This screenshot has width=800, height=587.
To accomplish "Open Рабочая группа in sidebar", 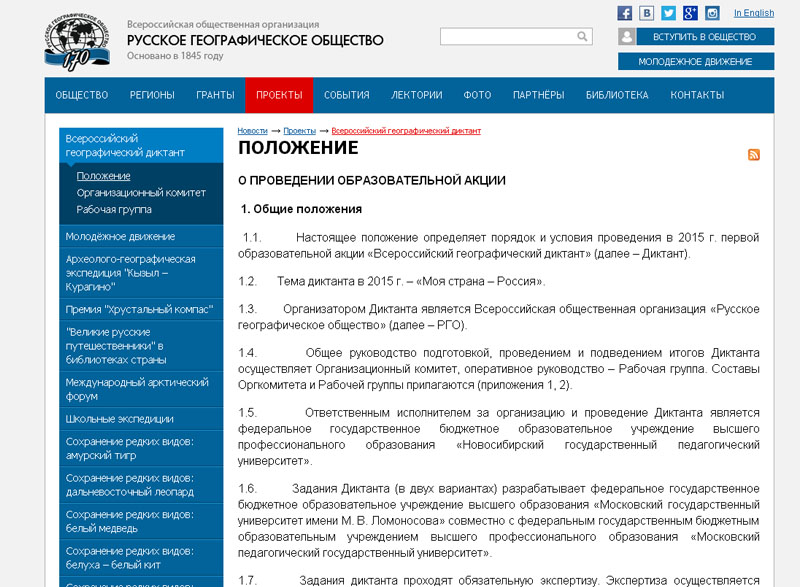I will tap(114, 210).
